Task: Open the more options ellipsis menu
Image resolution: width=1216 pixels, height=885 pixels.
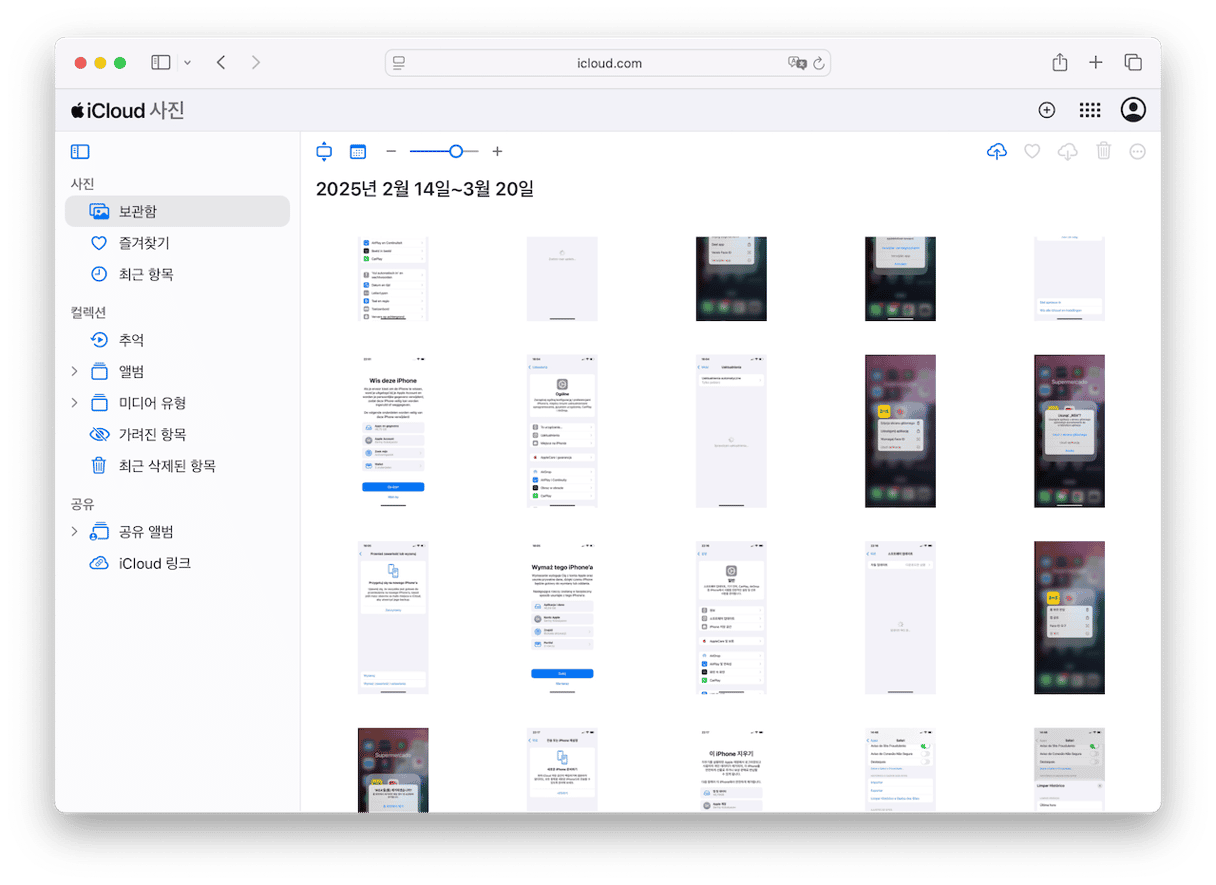Action: (x=1137, y=152)
